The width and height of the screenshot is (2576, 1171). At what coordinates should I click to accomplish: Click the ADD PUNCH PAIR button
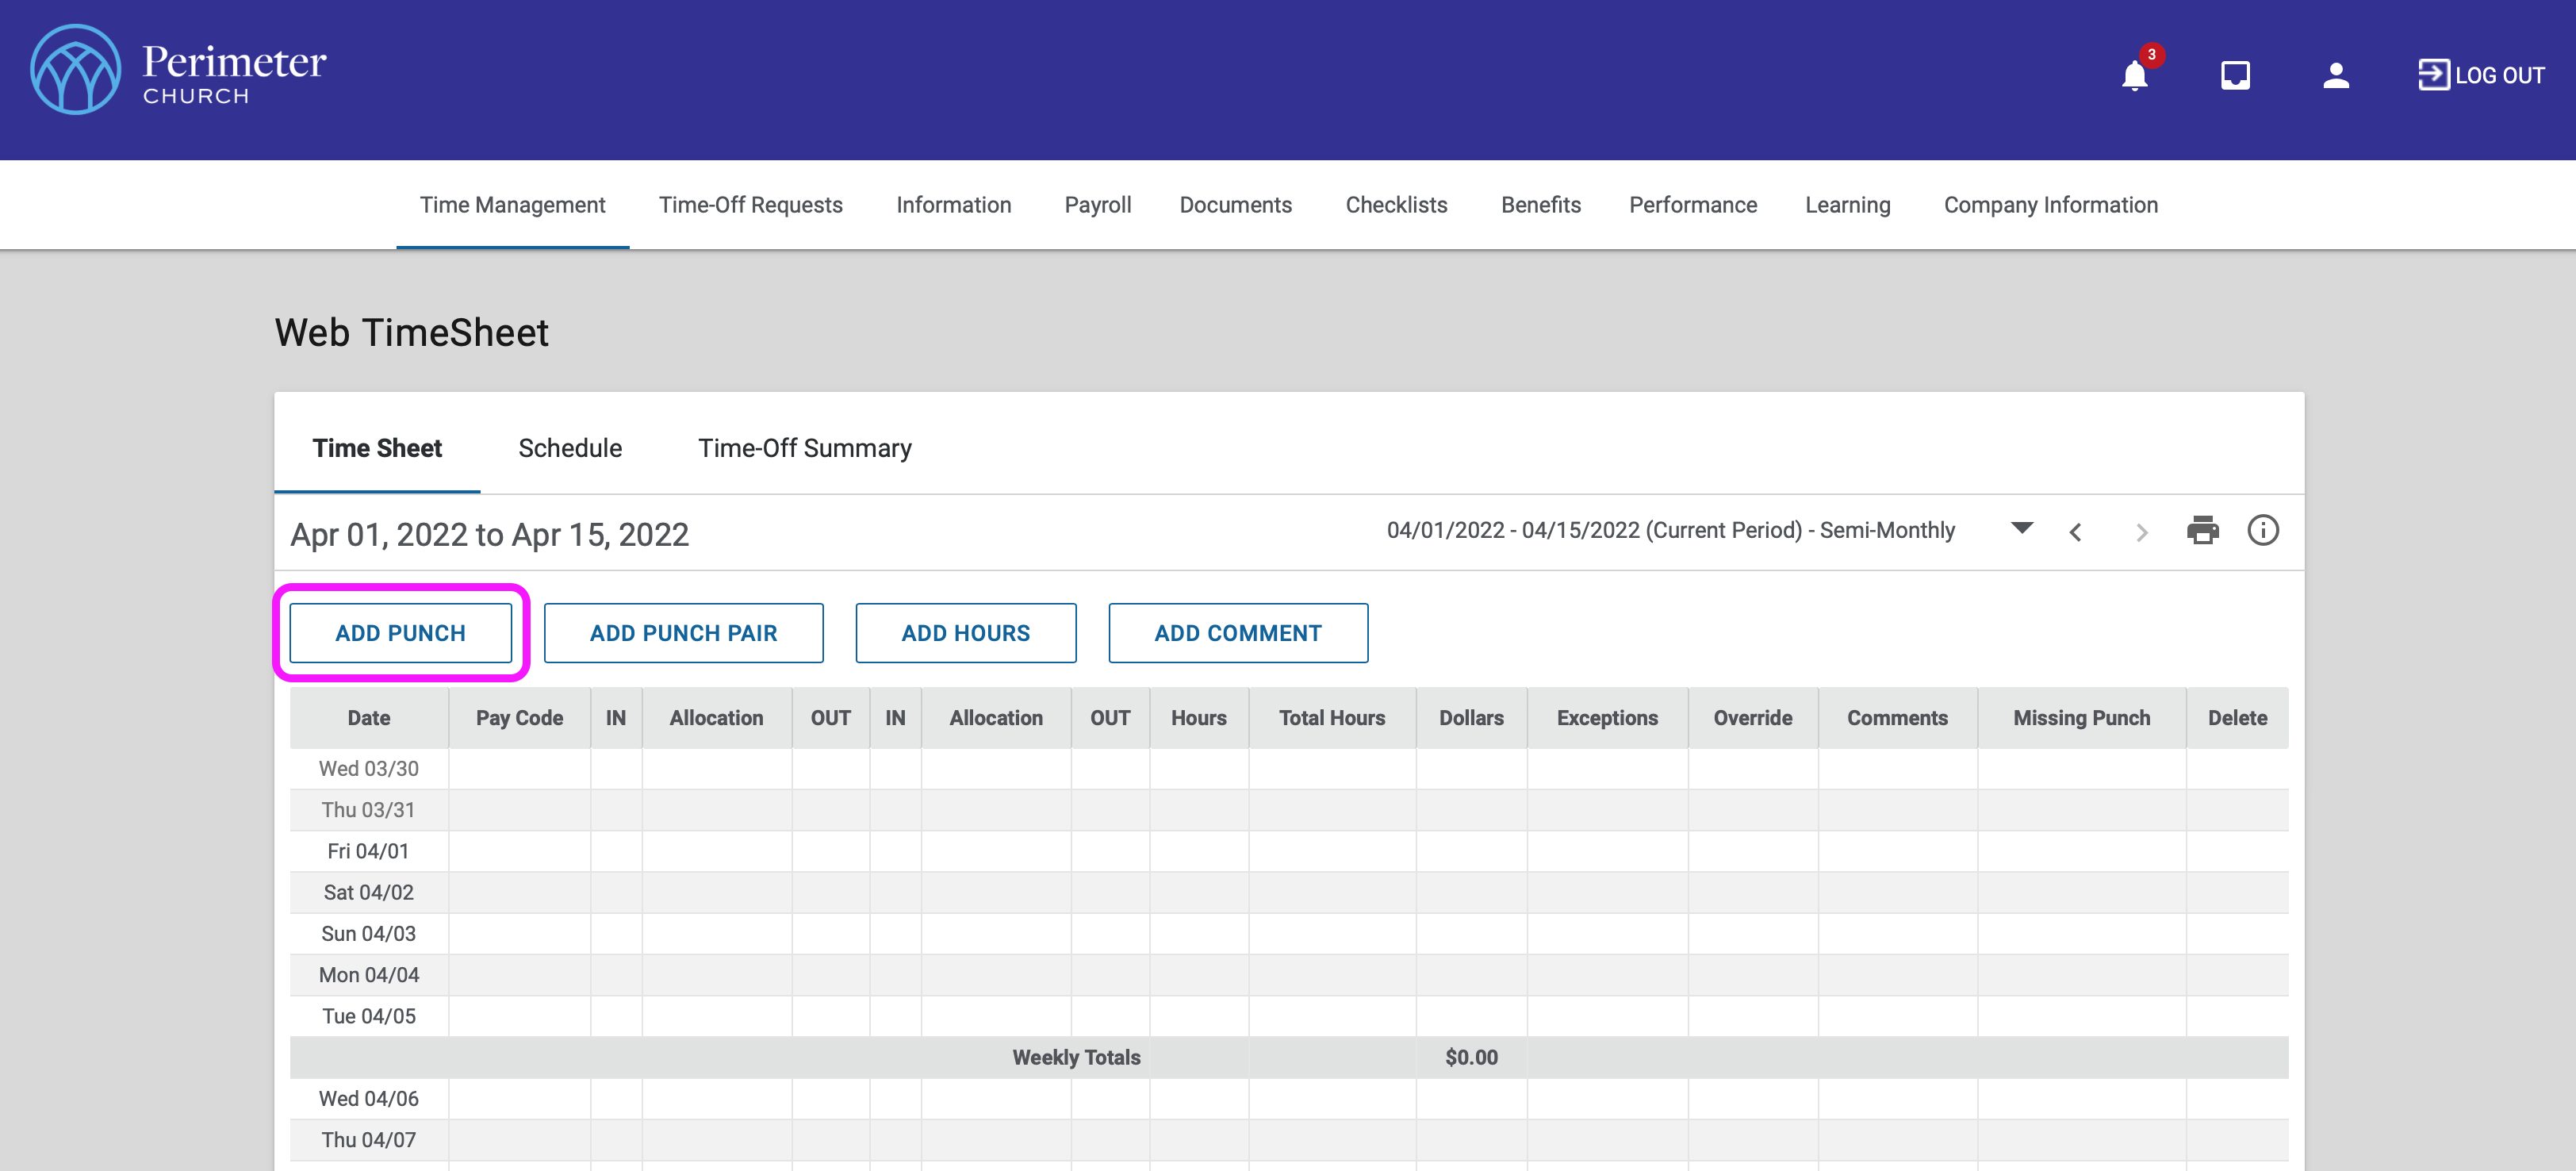tap(683, 633)
